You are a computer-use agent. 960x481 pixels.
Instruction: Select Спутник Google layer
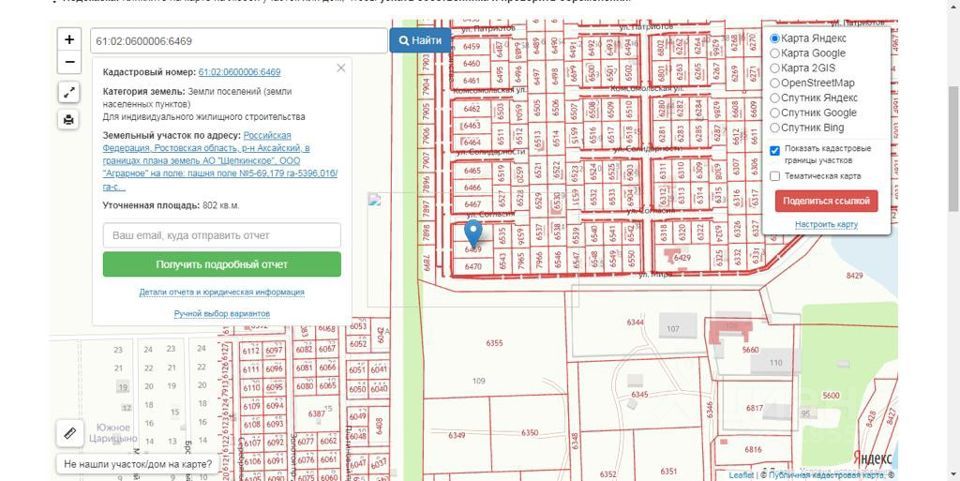click(x=774, y=113)
